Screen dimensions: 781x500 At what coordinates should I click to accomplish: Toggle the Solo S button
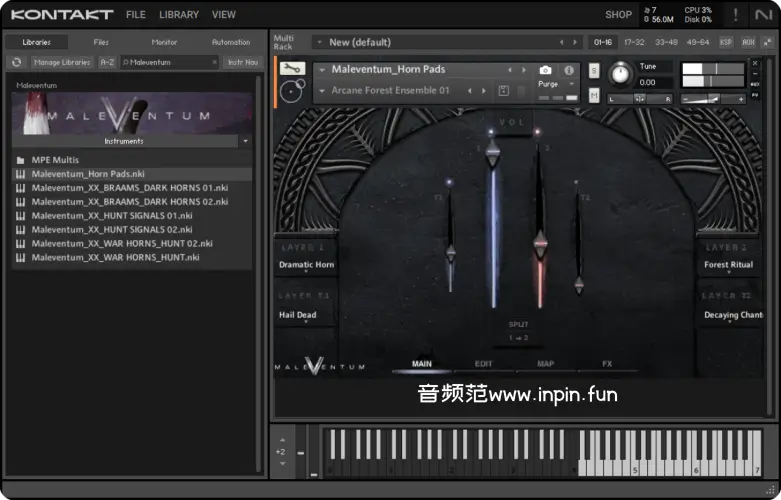pos(594,70)
